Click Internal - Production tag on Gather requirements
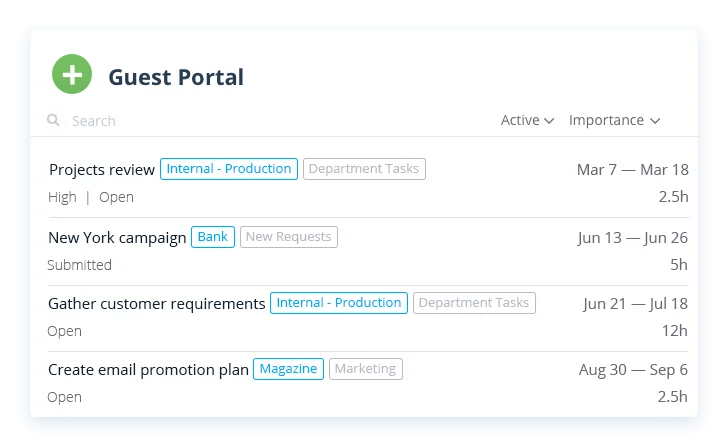 pos(339,302)
